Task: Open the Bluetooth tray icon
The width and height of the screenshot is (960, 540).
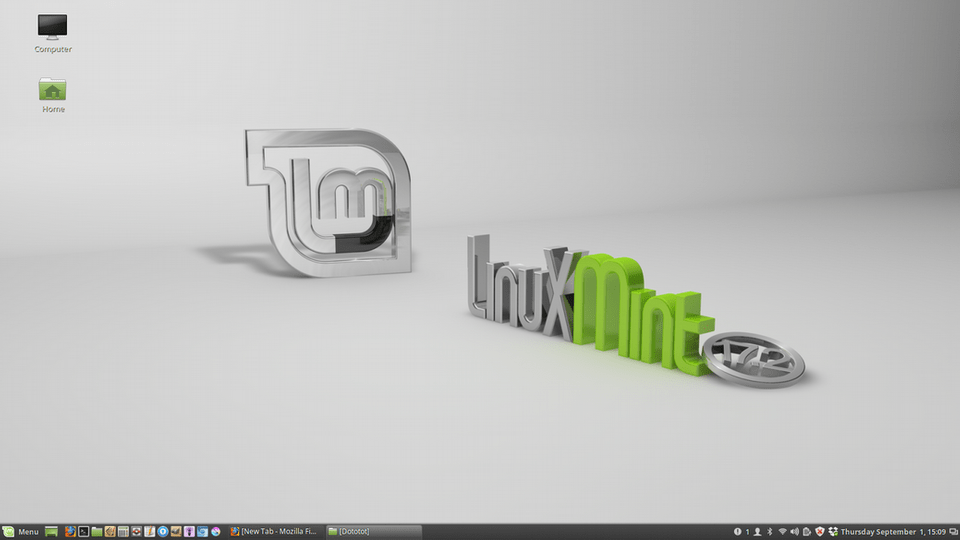Action: pos(770,531)
